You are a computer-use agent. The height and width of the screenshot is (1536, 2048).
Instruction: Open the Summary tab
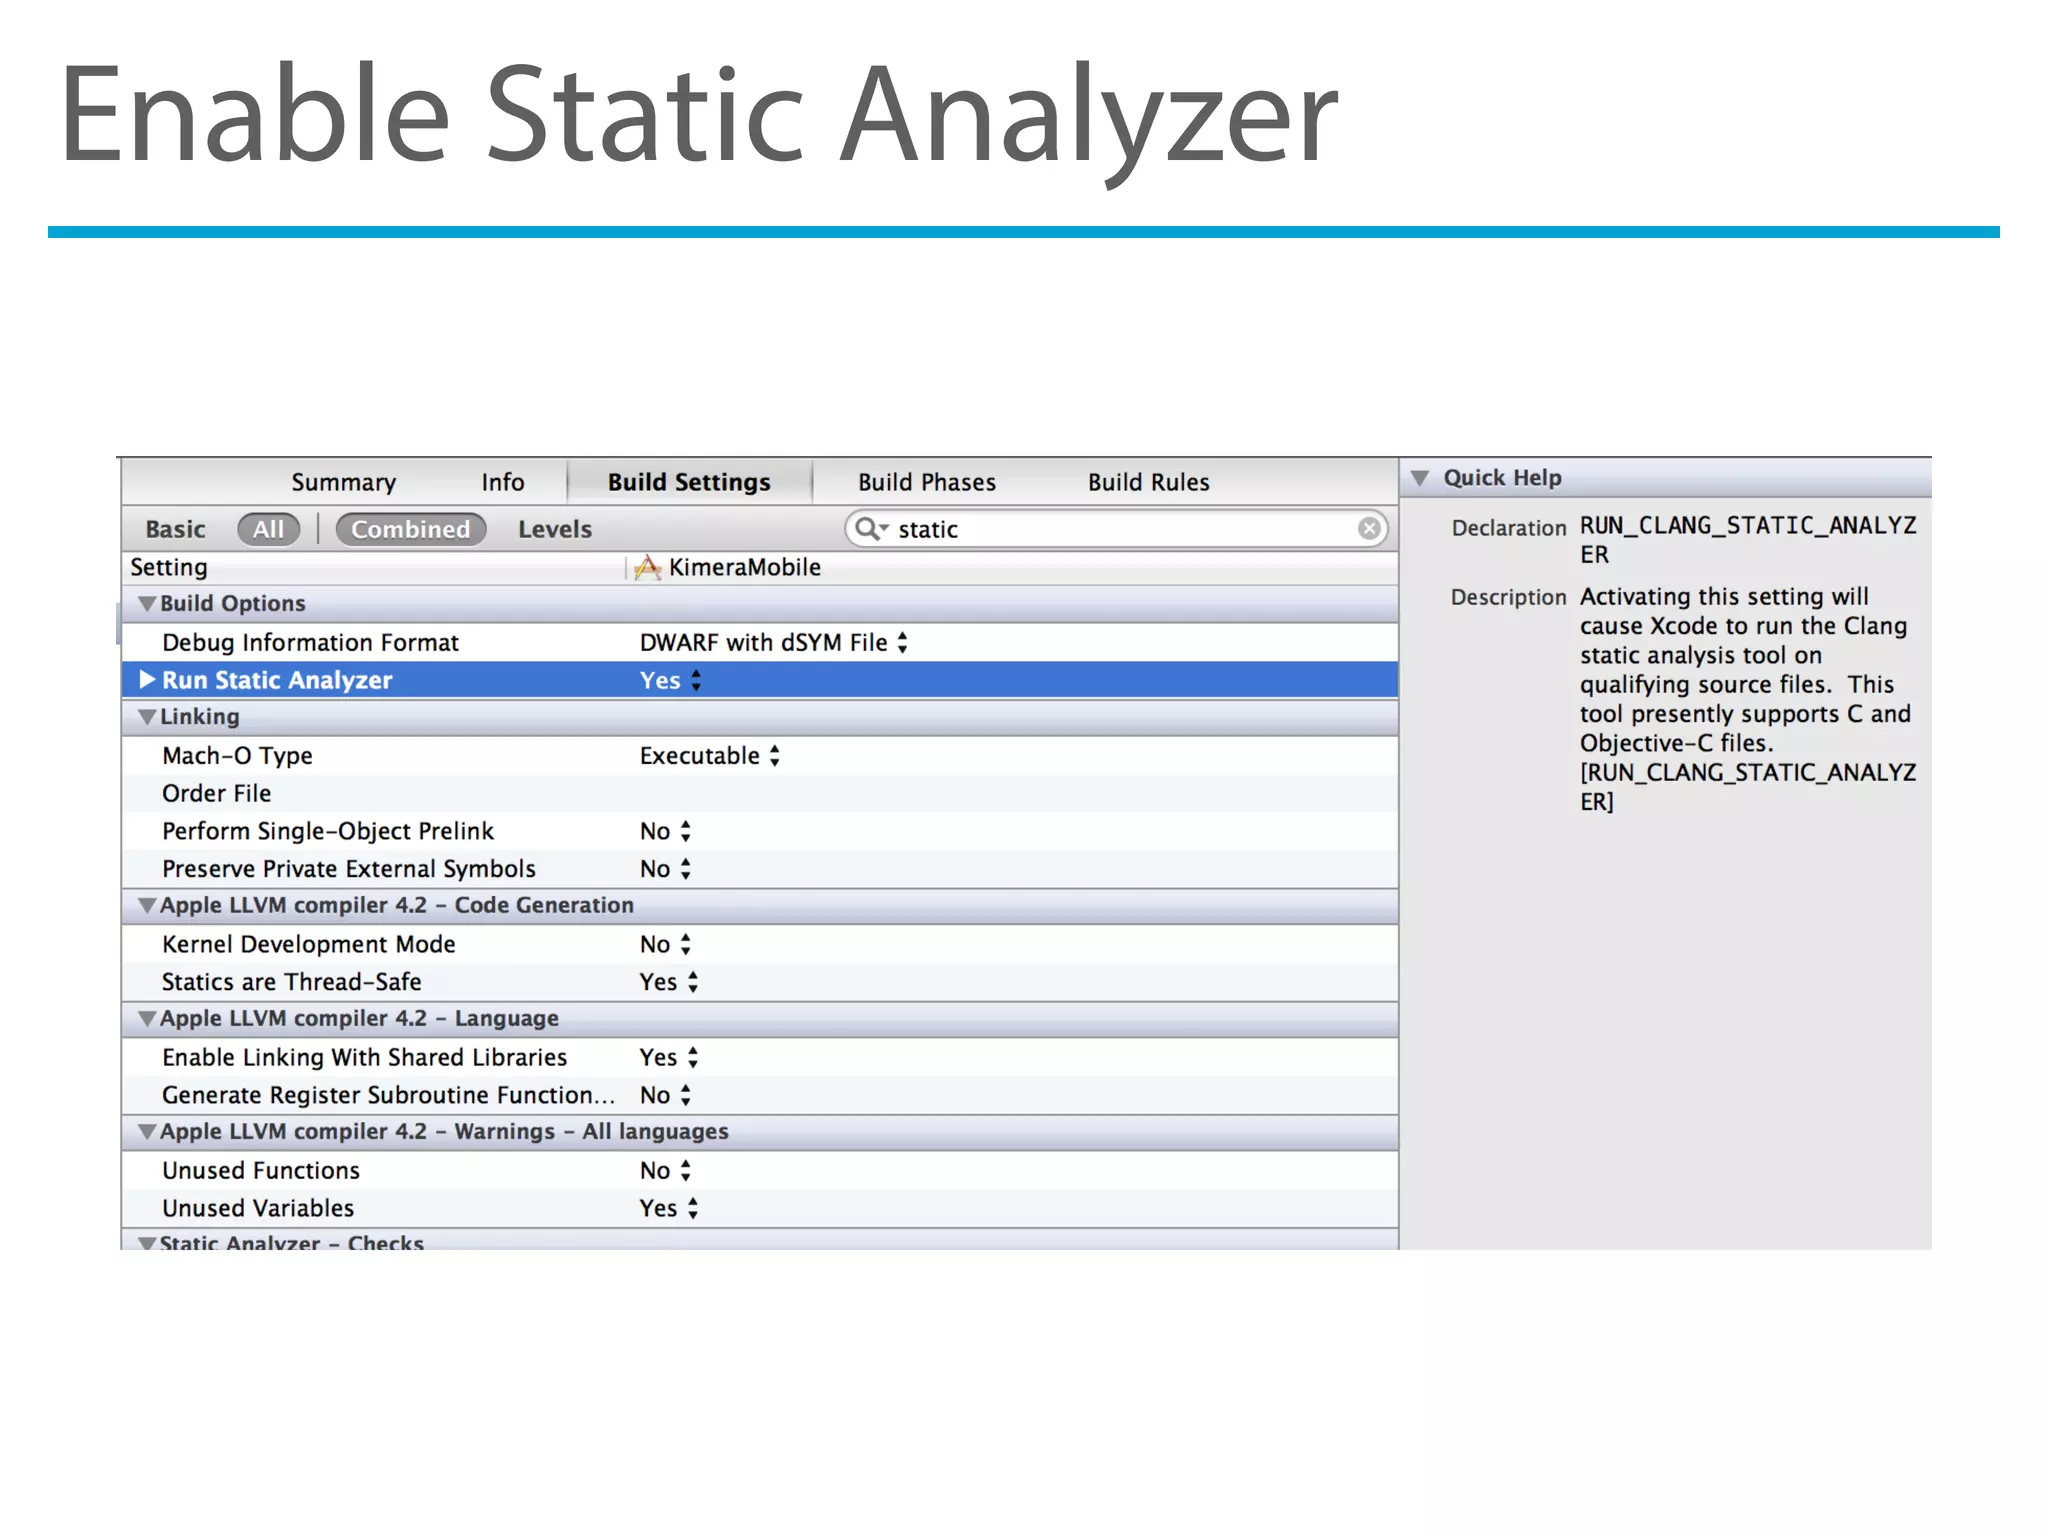[x=343, y=482]
